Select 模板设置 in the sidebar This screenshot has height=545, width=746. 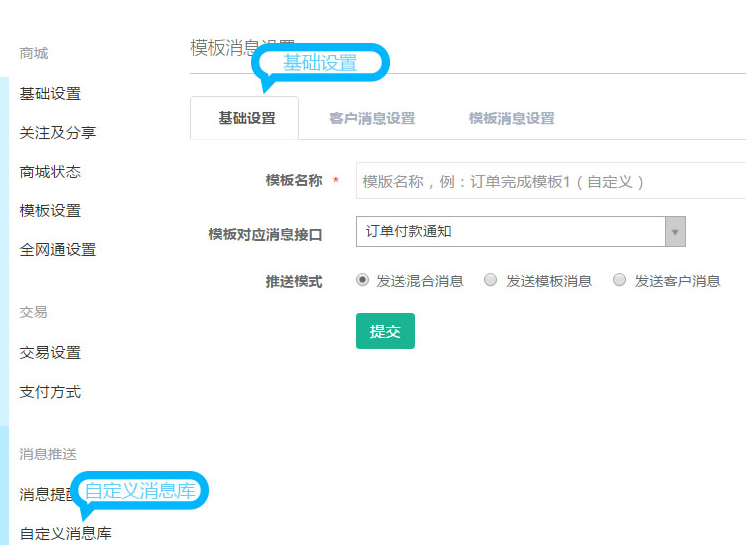50,211
